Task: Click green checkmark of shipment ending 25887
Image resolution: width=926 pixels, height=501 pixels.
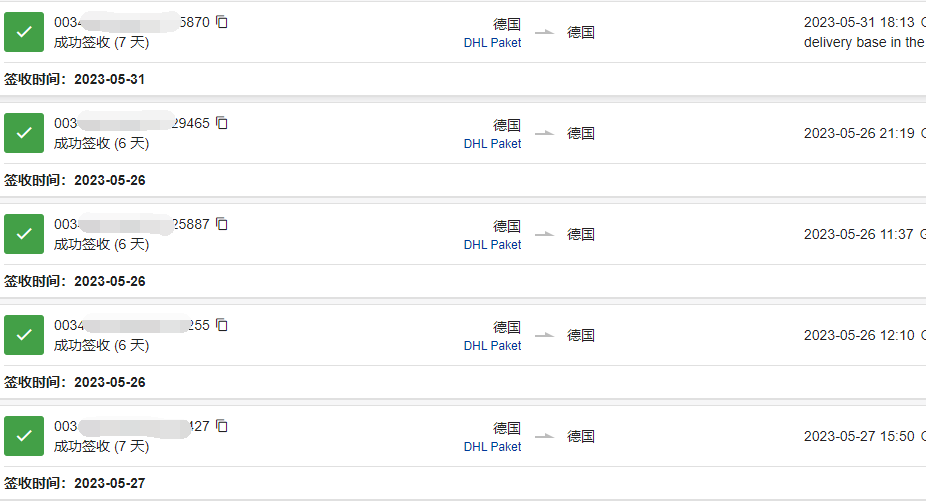Action: click(24, 234)
